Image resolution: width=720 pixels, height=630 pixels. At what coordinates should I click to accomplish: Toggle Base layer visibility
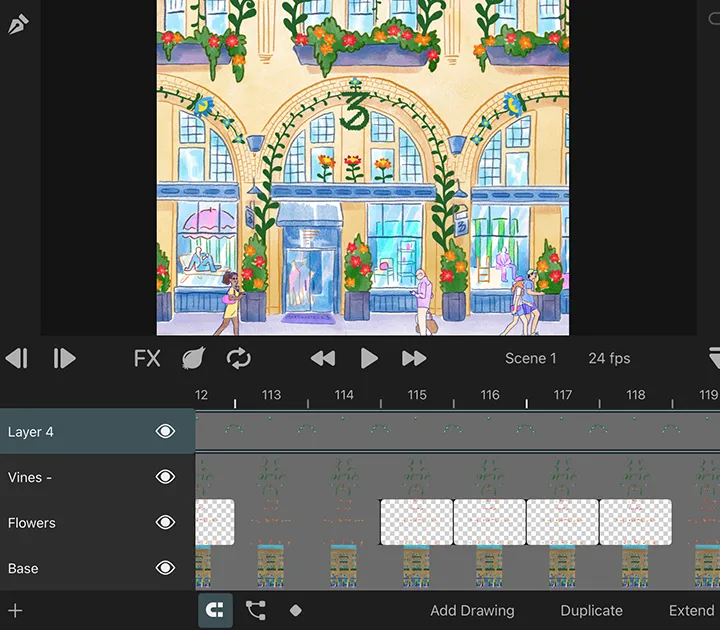(165, 568)
